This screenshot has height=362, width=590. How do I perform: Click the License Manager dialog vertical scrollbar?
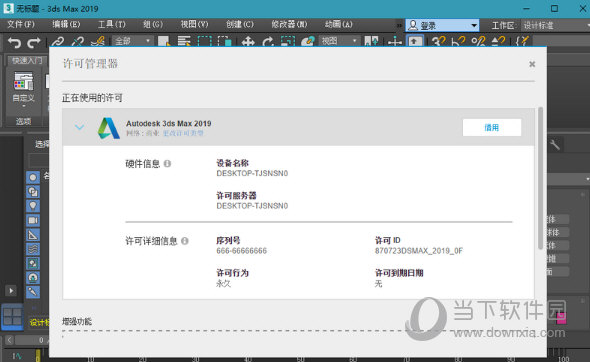[x=540, y=178]
